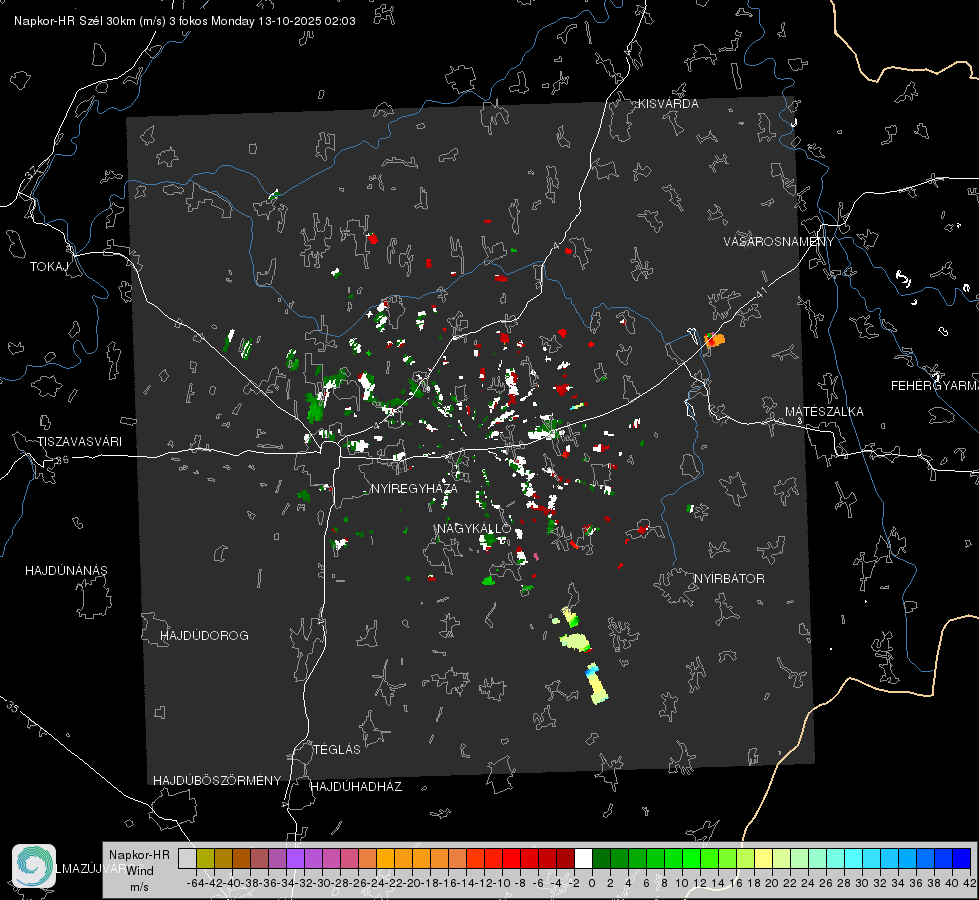
Task: Click road number 36 near Tiszavasvári
Action: pos(62,460)
